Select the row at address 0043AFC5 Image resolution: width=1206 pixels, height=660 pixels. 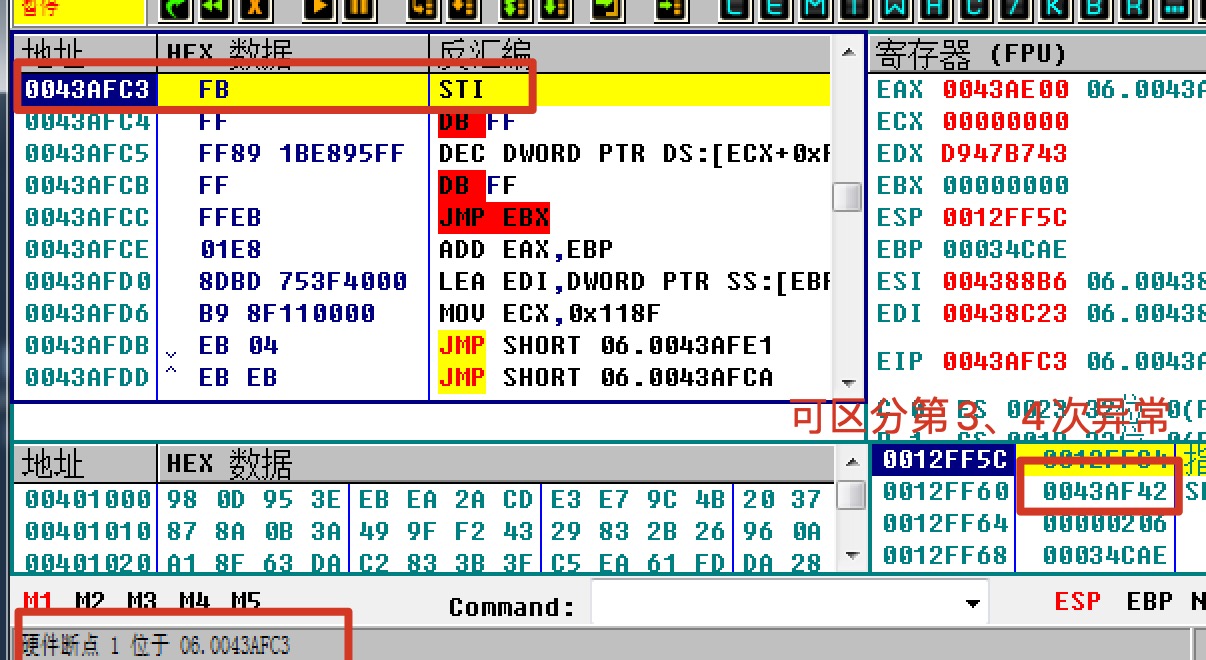(x=424, y=154)
